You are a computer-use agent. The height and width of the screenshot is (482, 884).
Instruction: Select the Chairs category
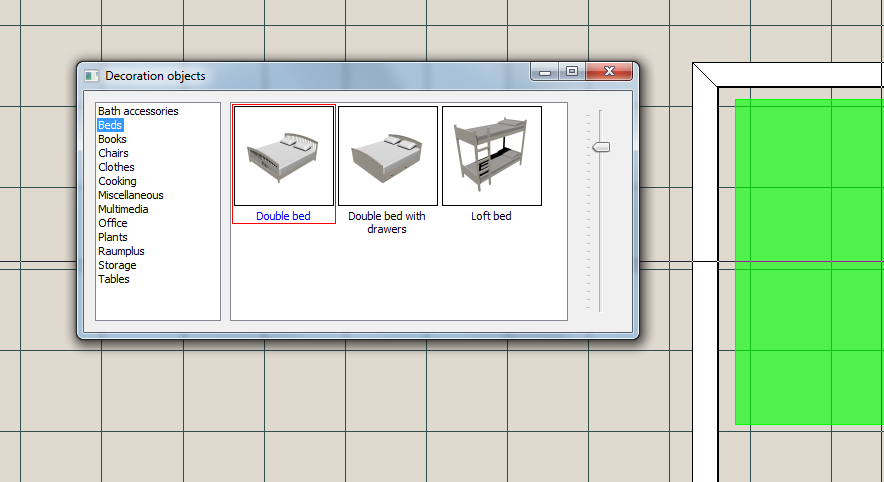tap(113, 153)
